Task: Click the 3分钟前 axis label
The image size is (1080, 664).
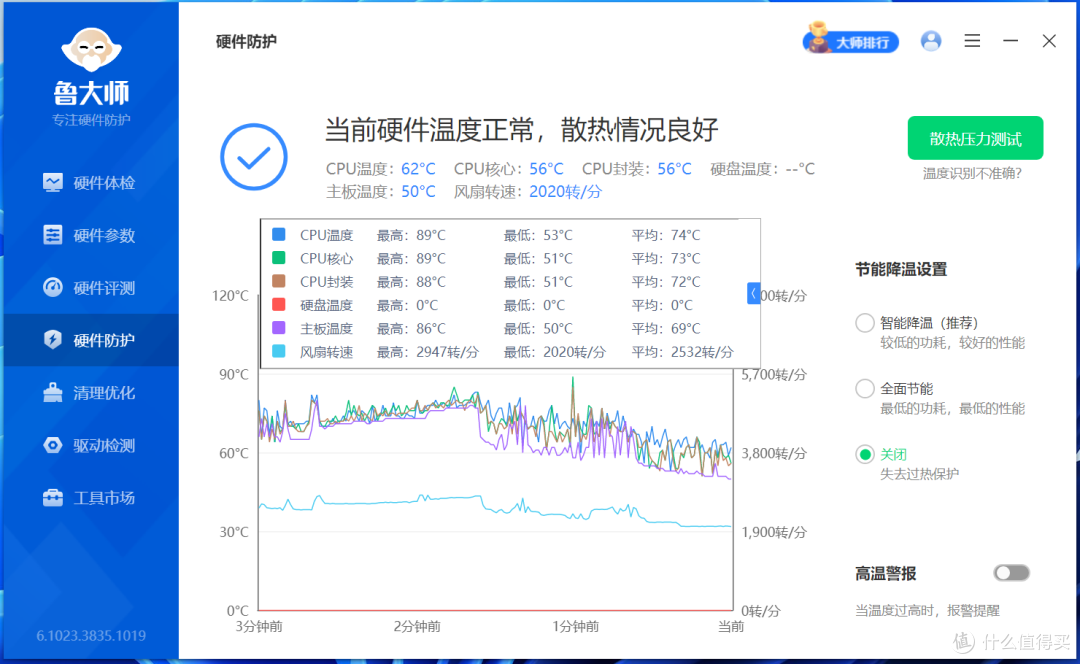Action: 259,626
